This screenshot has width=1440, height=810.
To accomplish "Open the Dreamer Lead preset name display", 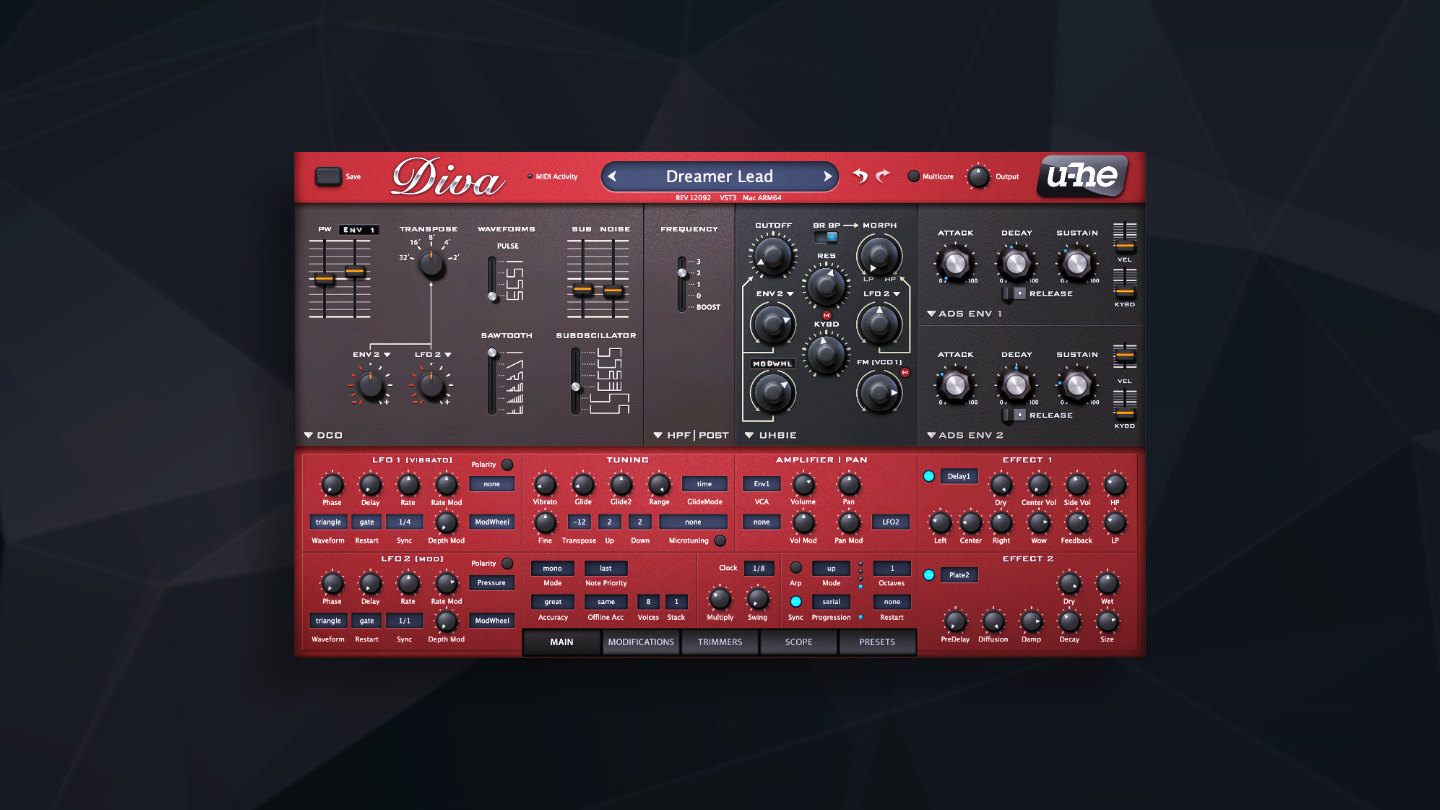I will [720, 177].
